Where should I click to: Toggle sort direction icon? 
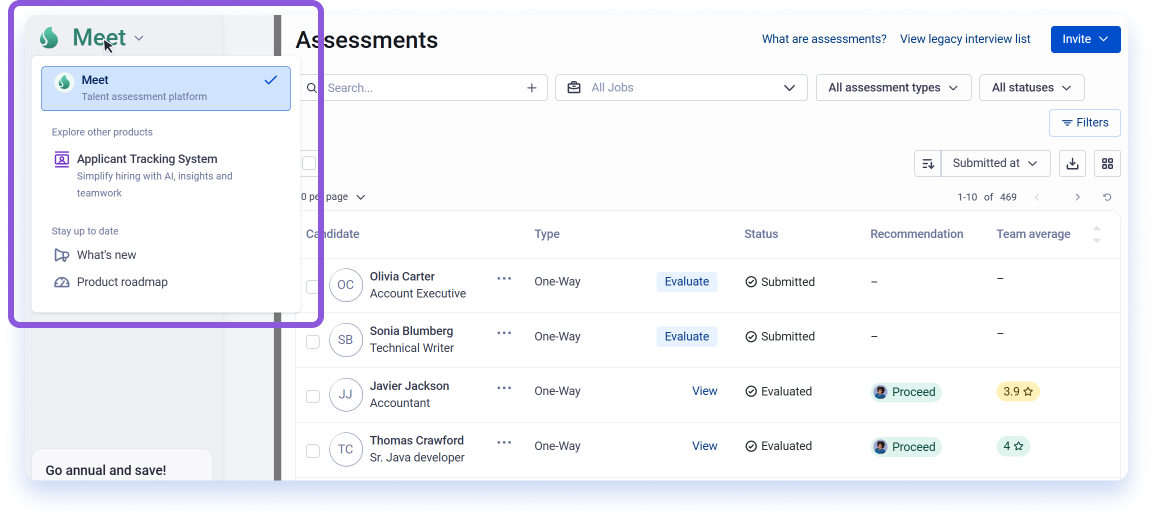[x=928, y=163]
